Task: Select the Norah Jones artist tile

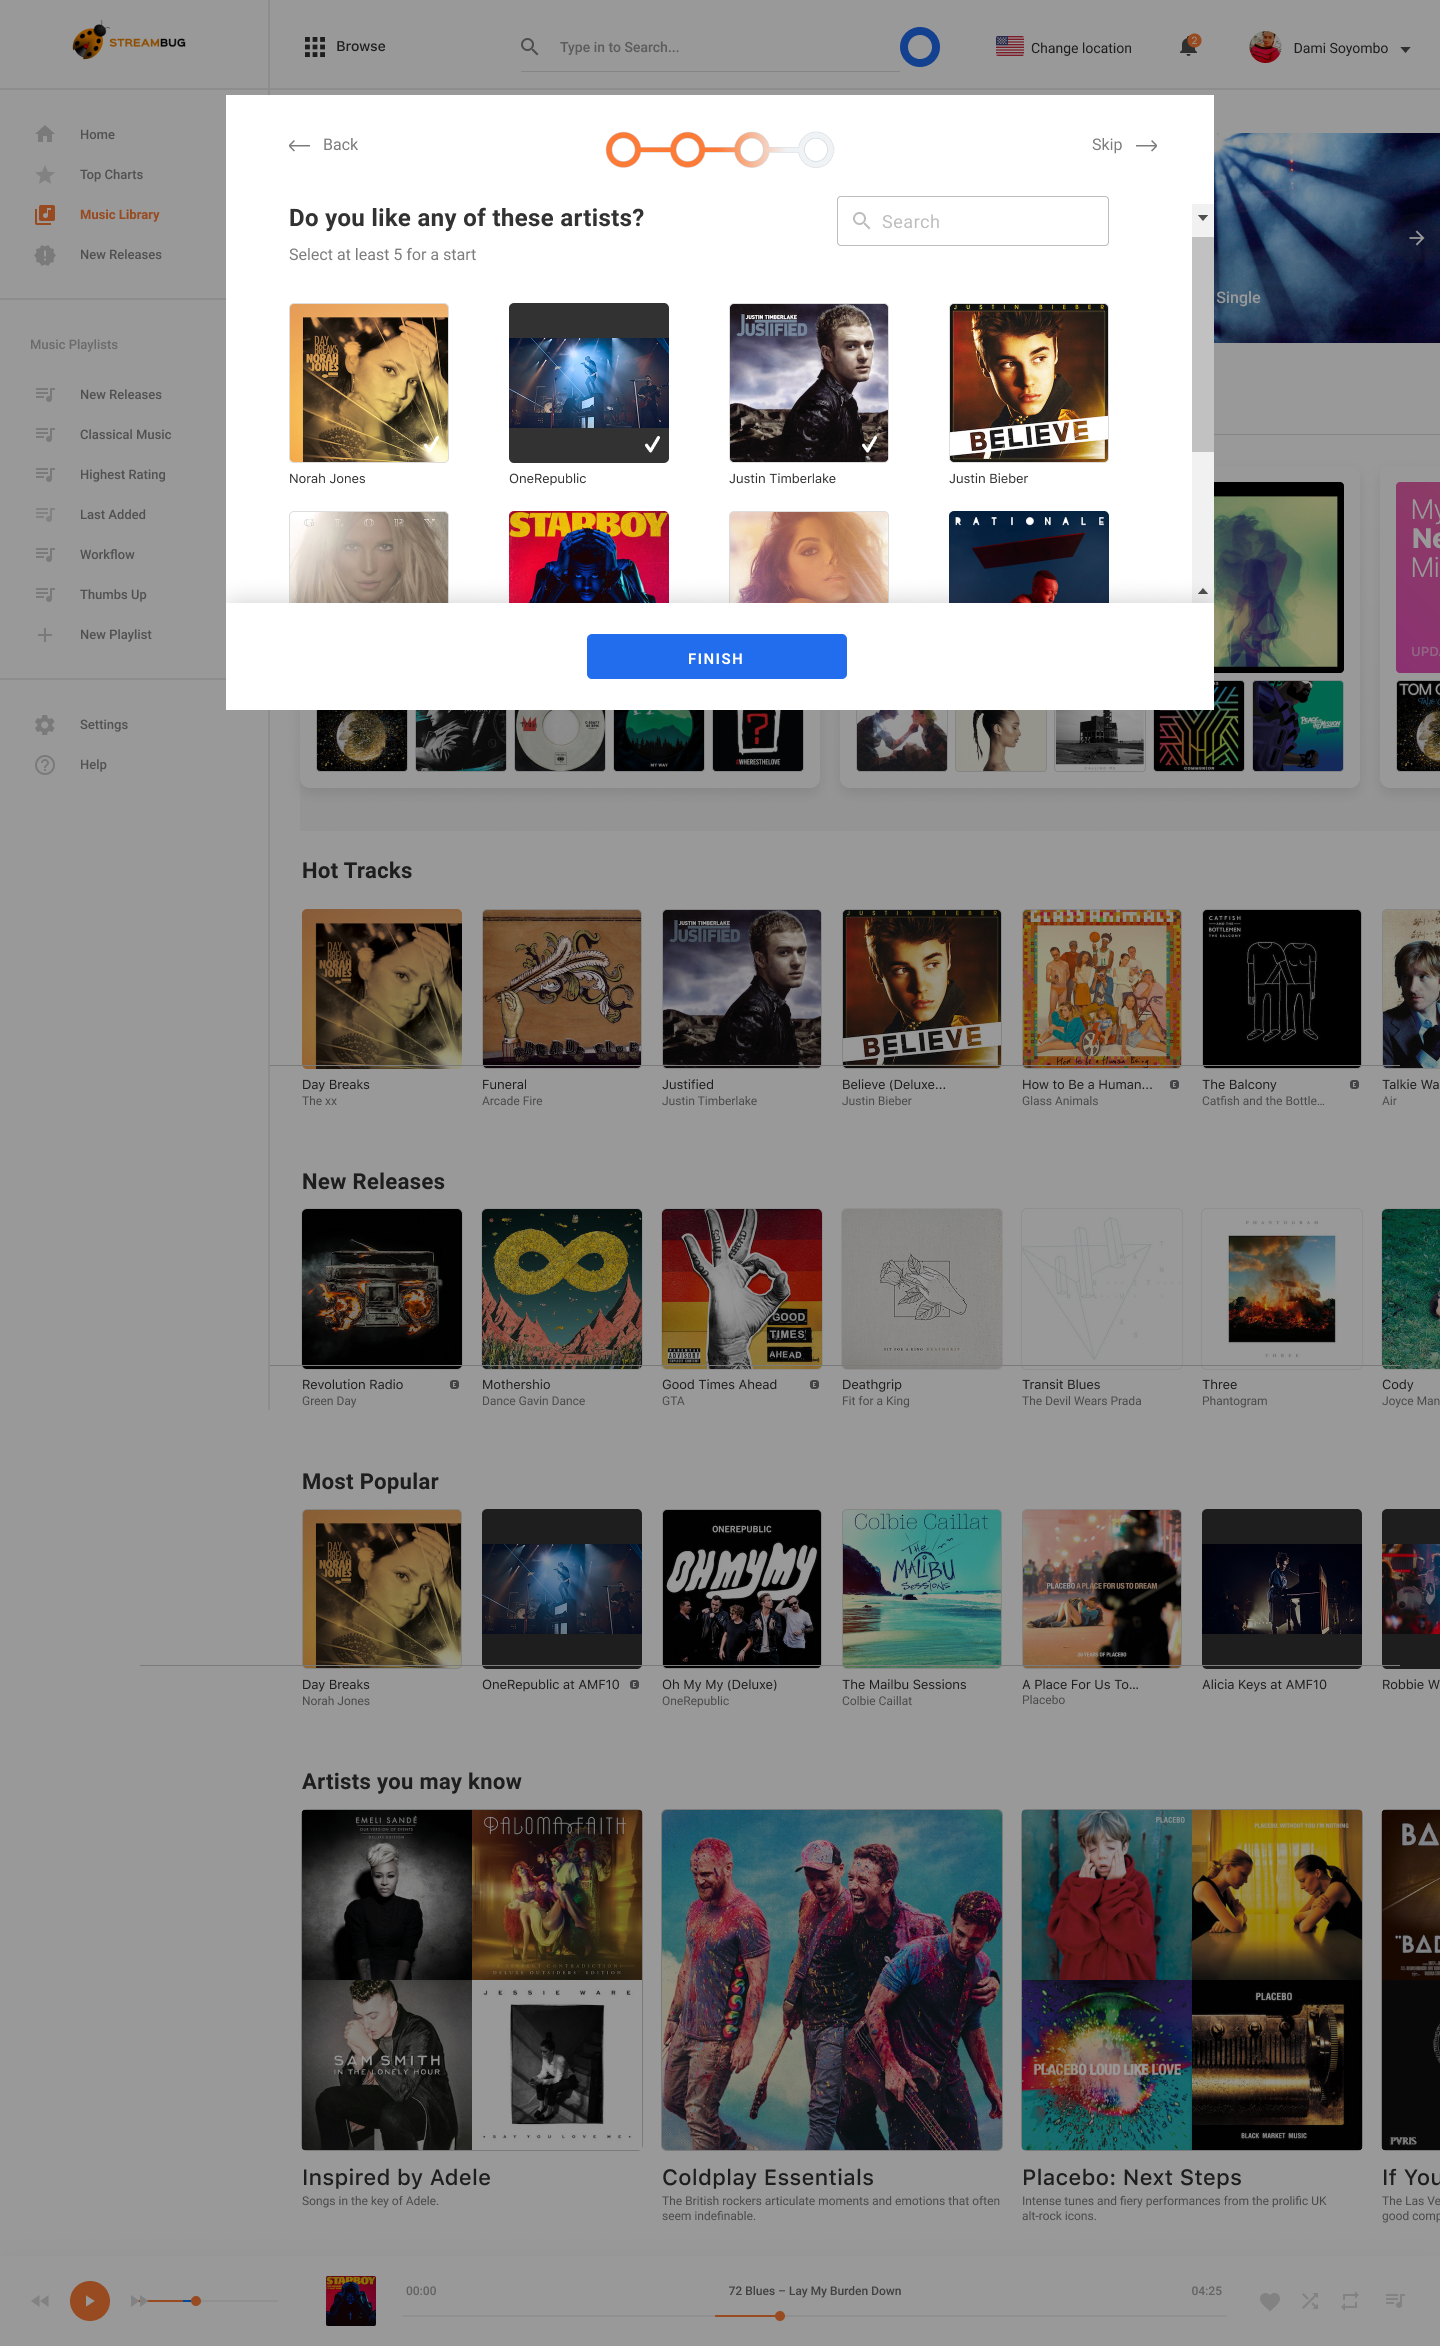Action: [369, 383]
